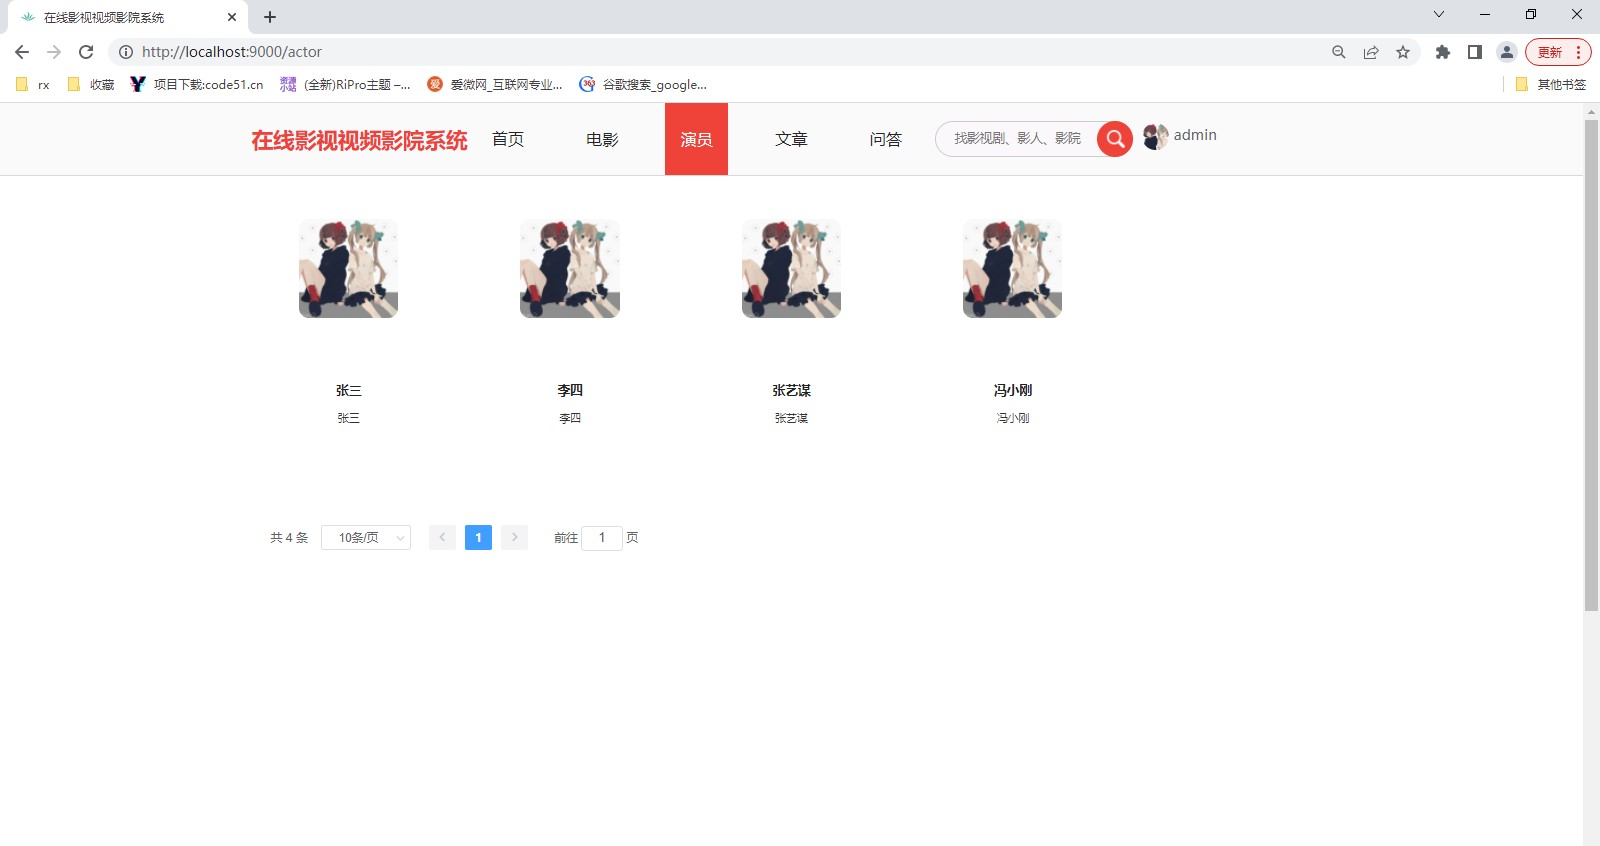
Task: Open the (全新)RiPro主题 bookmark
Action: 346,85
